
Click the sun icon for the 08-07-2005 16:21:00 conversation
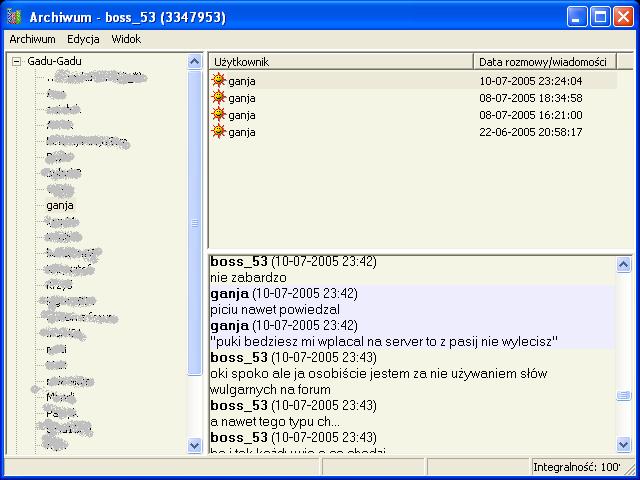[x=219, y=115]
